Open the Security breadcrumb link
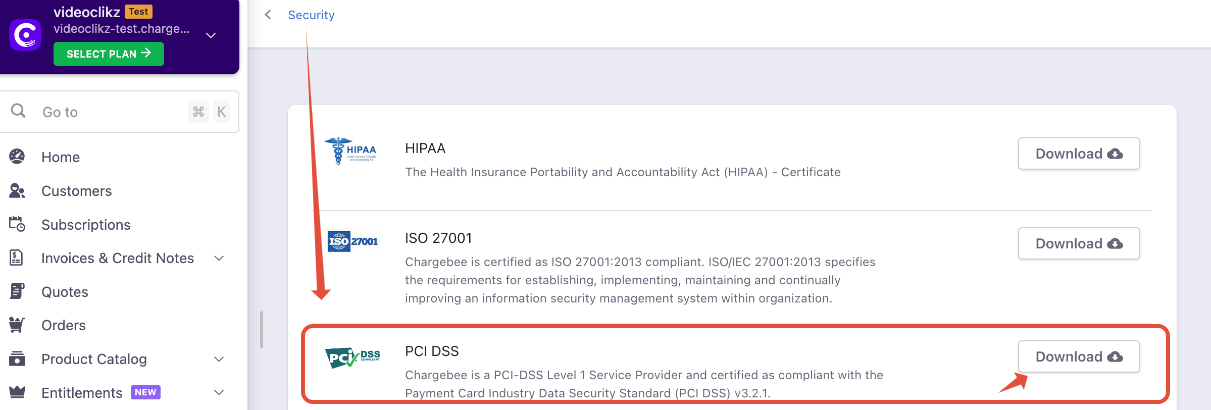The width and height of the screenshot is (1211, 410). point(311,15)
